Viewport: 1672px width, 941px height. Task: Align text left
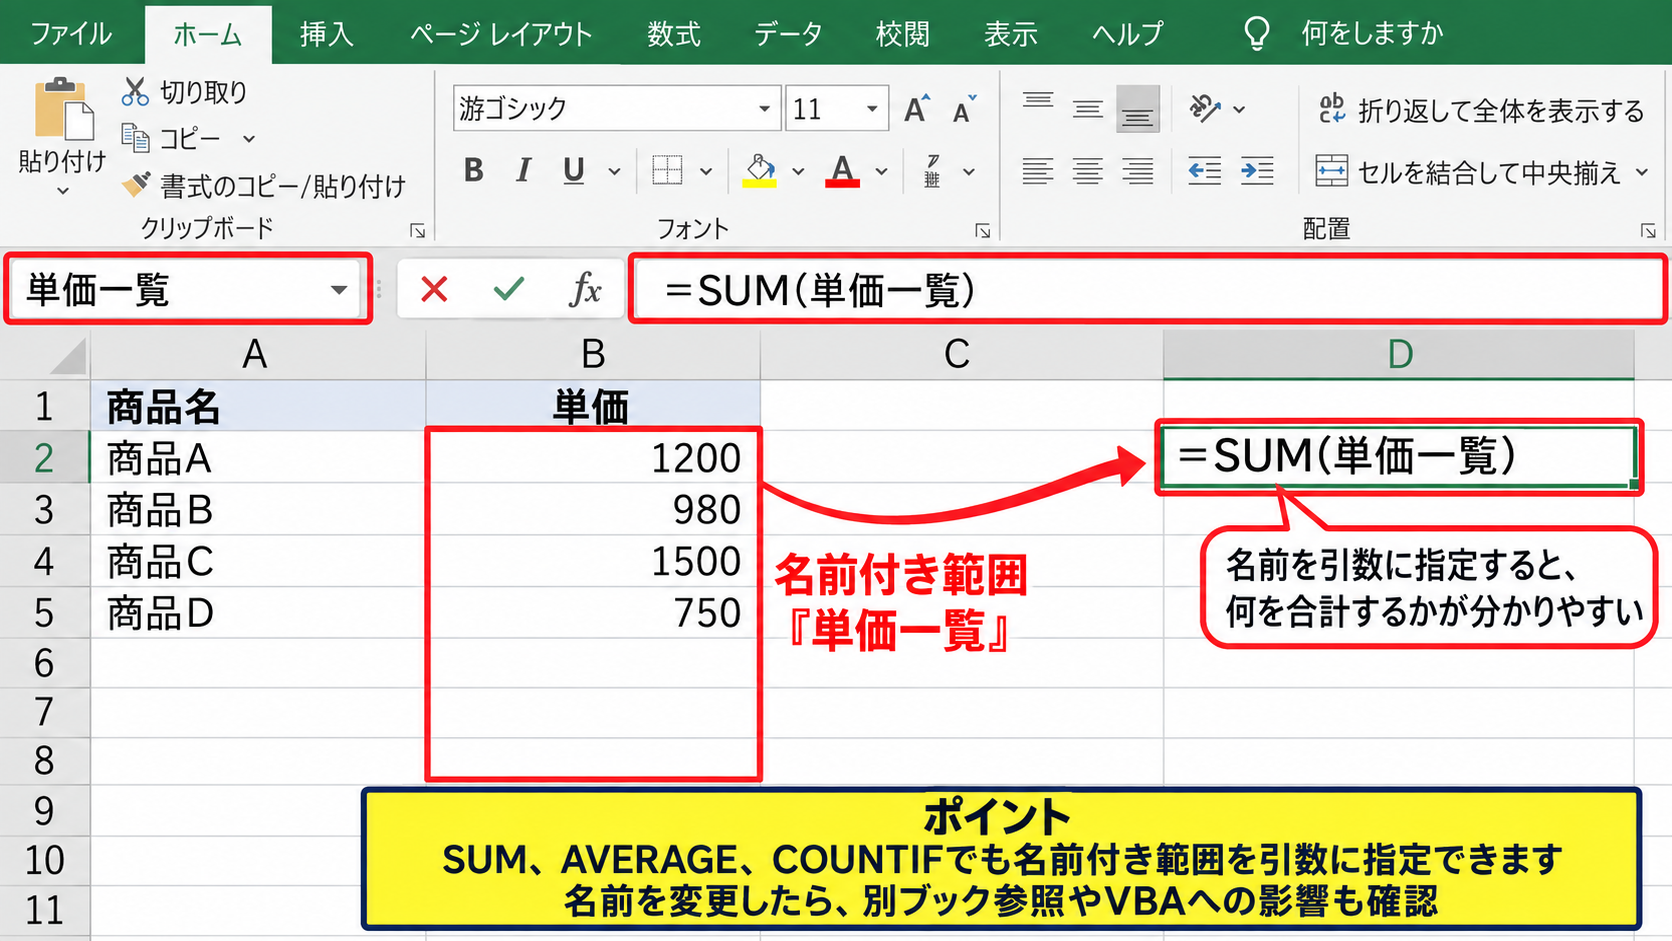pos(1038,171)
